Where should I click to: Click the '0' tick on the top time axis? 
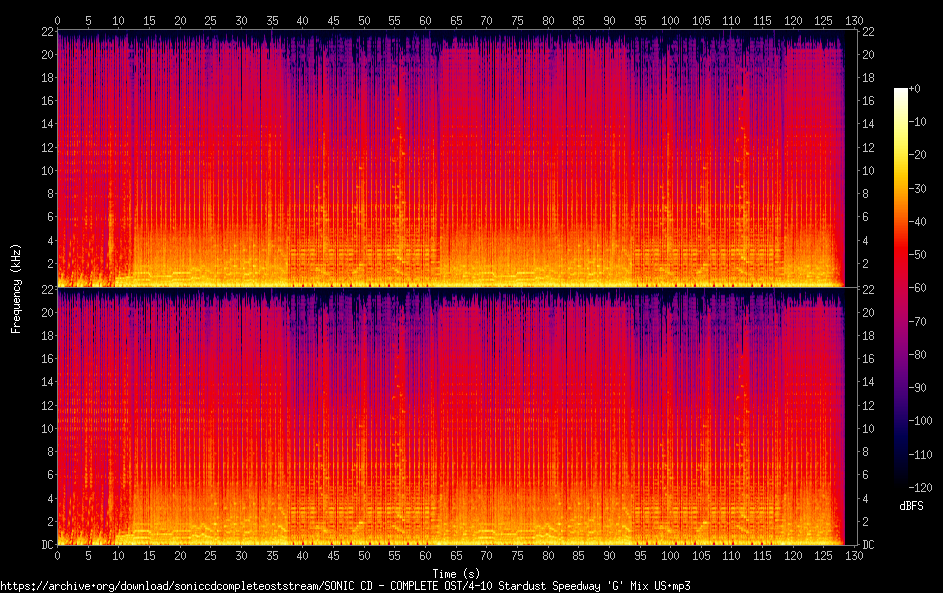point(57,20)
